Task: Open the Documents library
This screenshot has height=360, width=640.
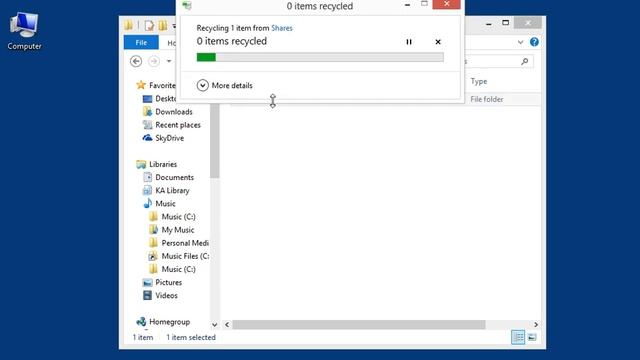Action: (x=168, y=177)
